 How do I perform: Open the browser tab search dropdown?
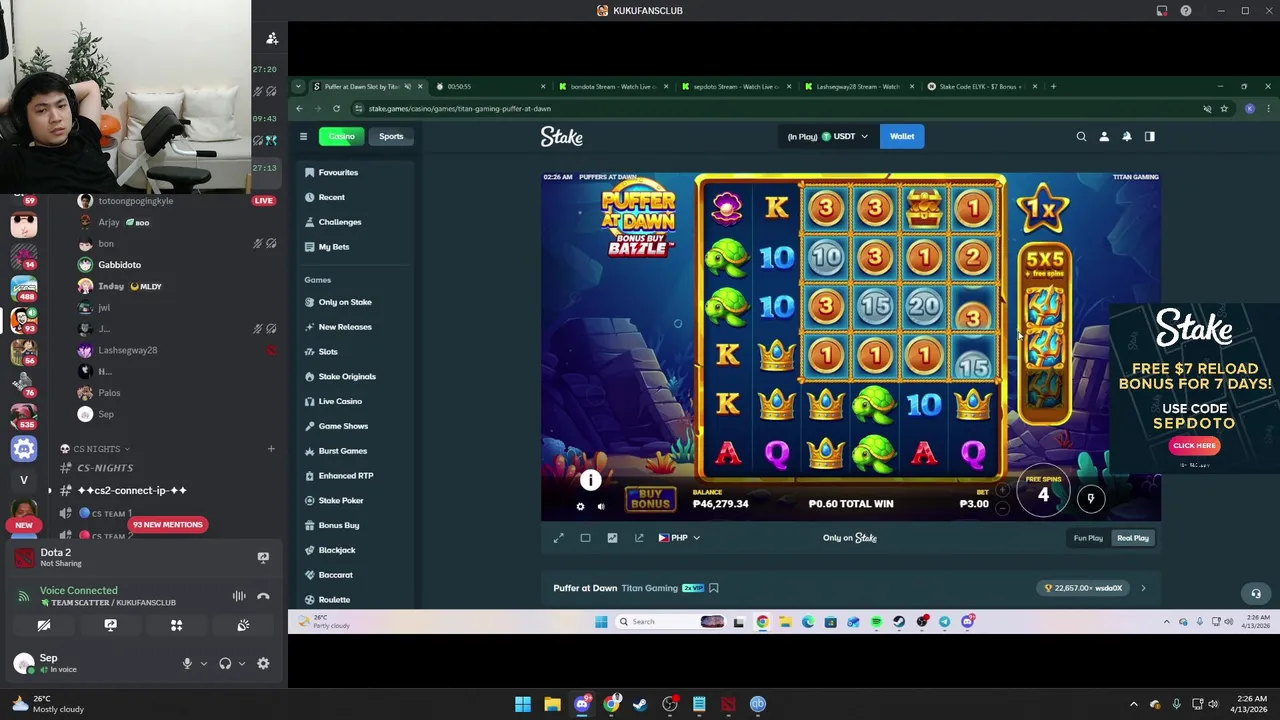pos(298,86)
